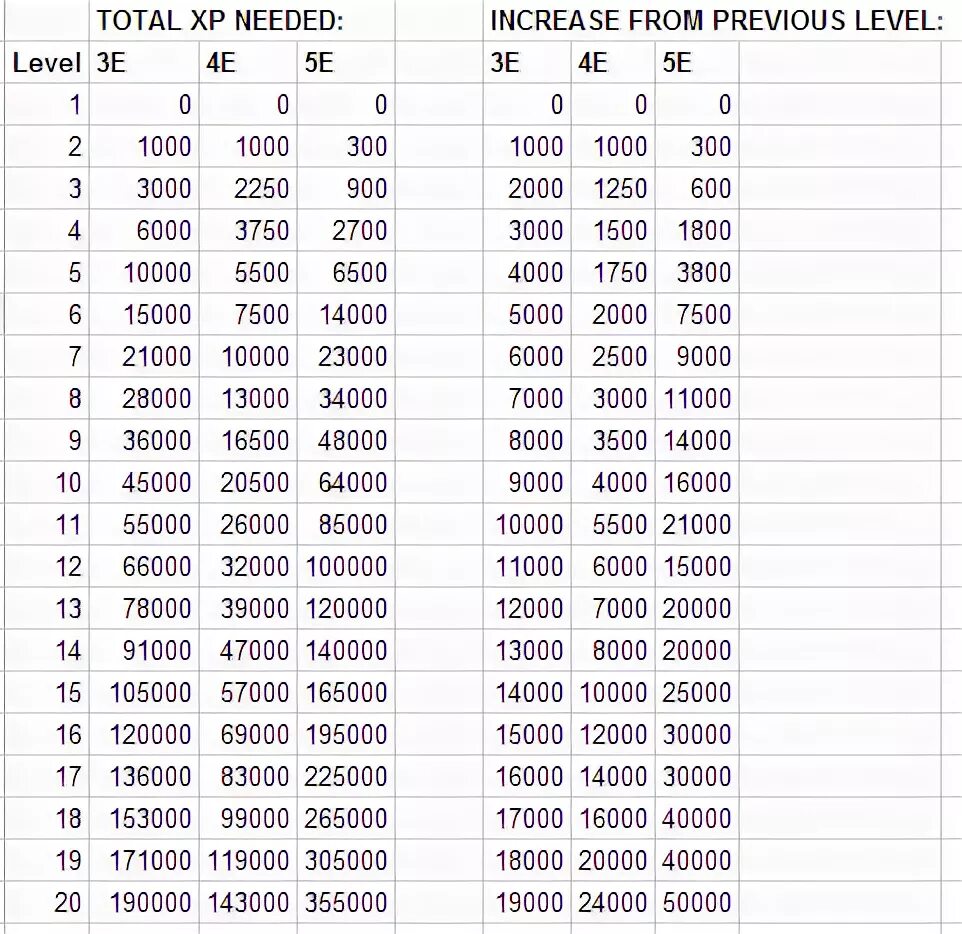Click the cell with value 105000
Image resolution: width=962 pixels, height=934 pixels.
point(144,692)
